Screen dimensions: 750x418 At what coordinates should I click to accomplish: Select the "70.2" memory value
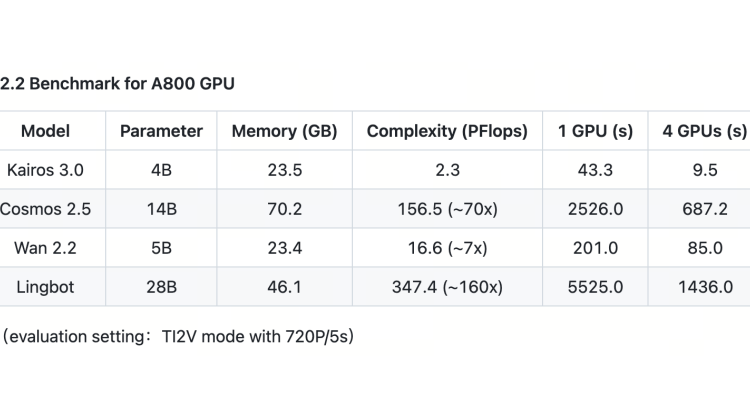click(x=284, y=209)
